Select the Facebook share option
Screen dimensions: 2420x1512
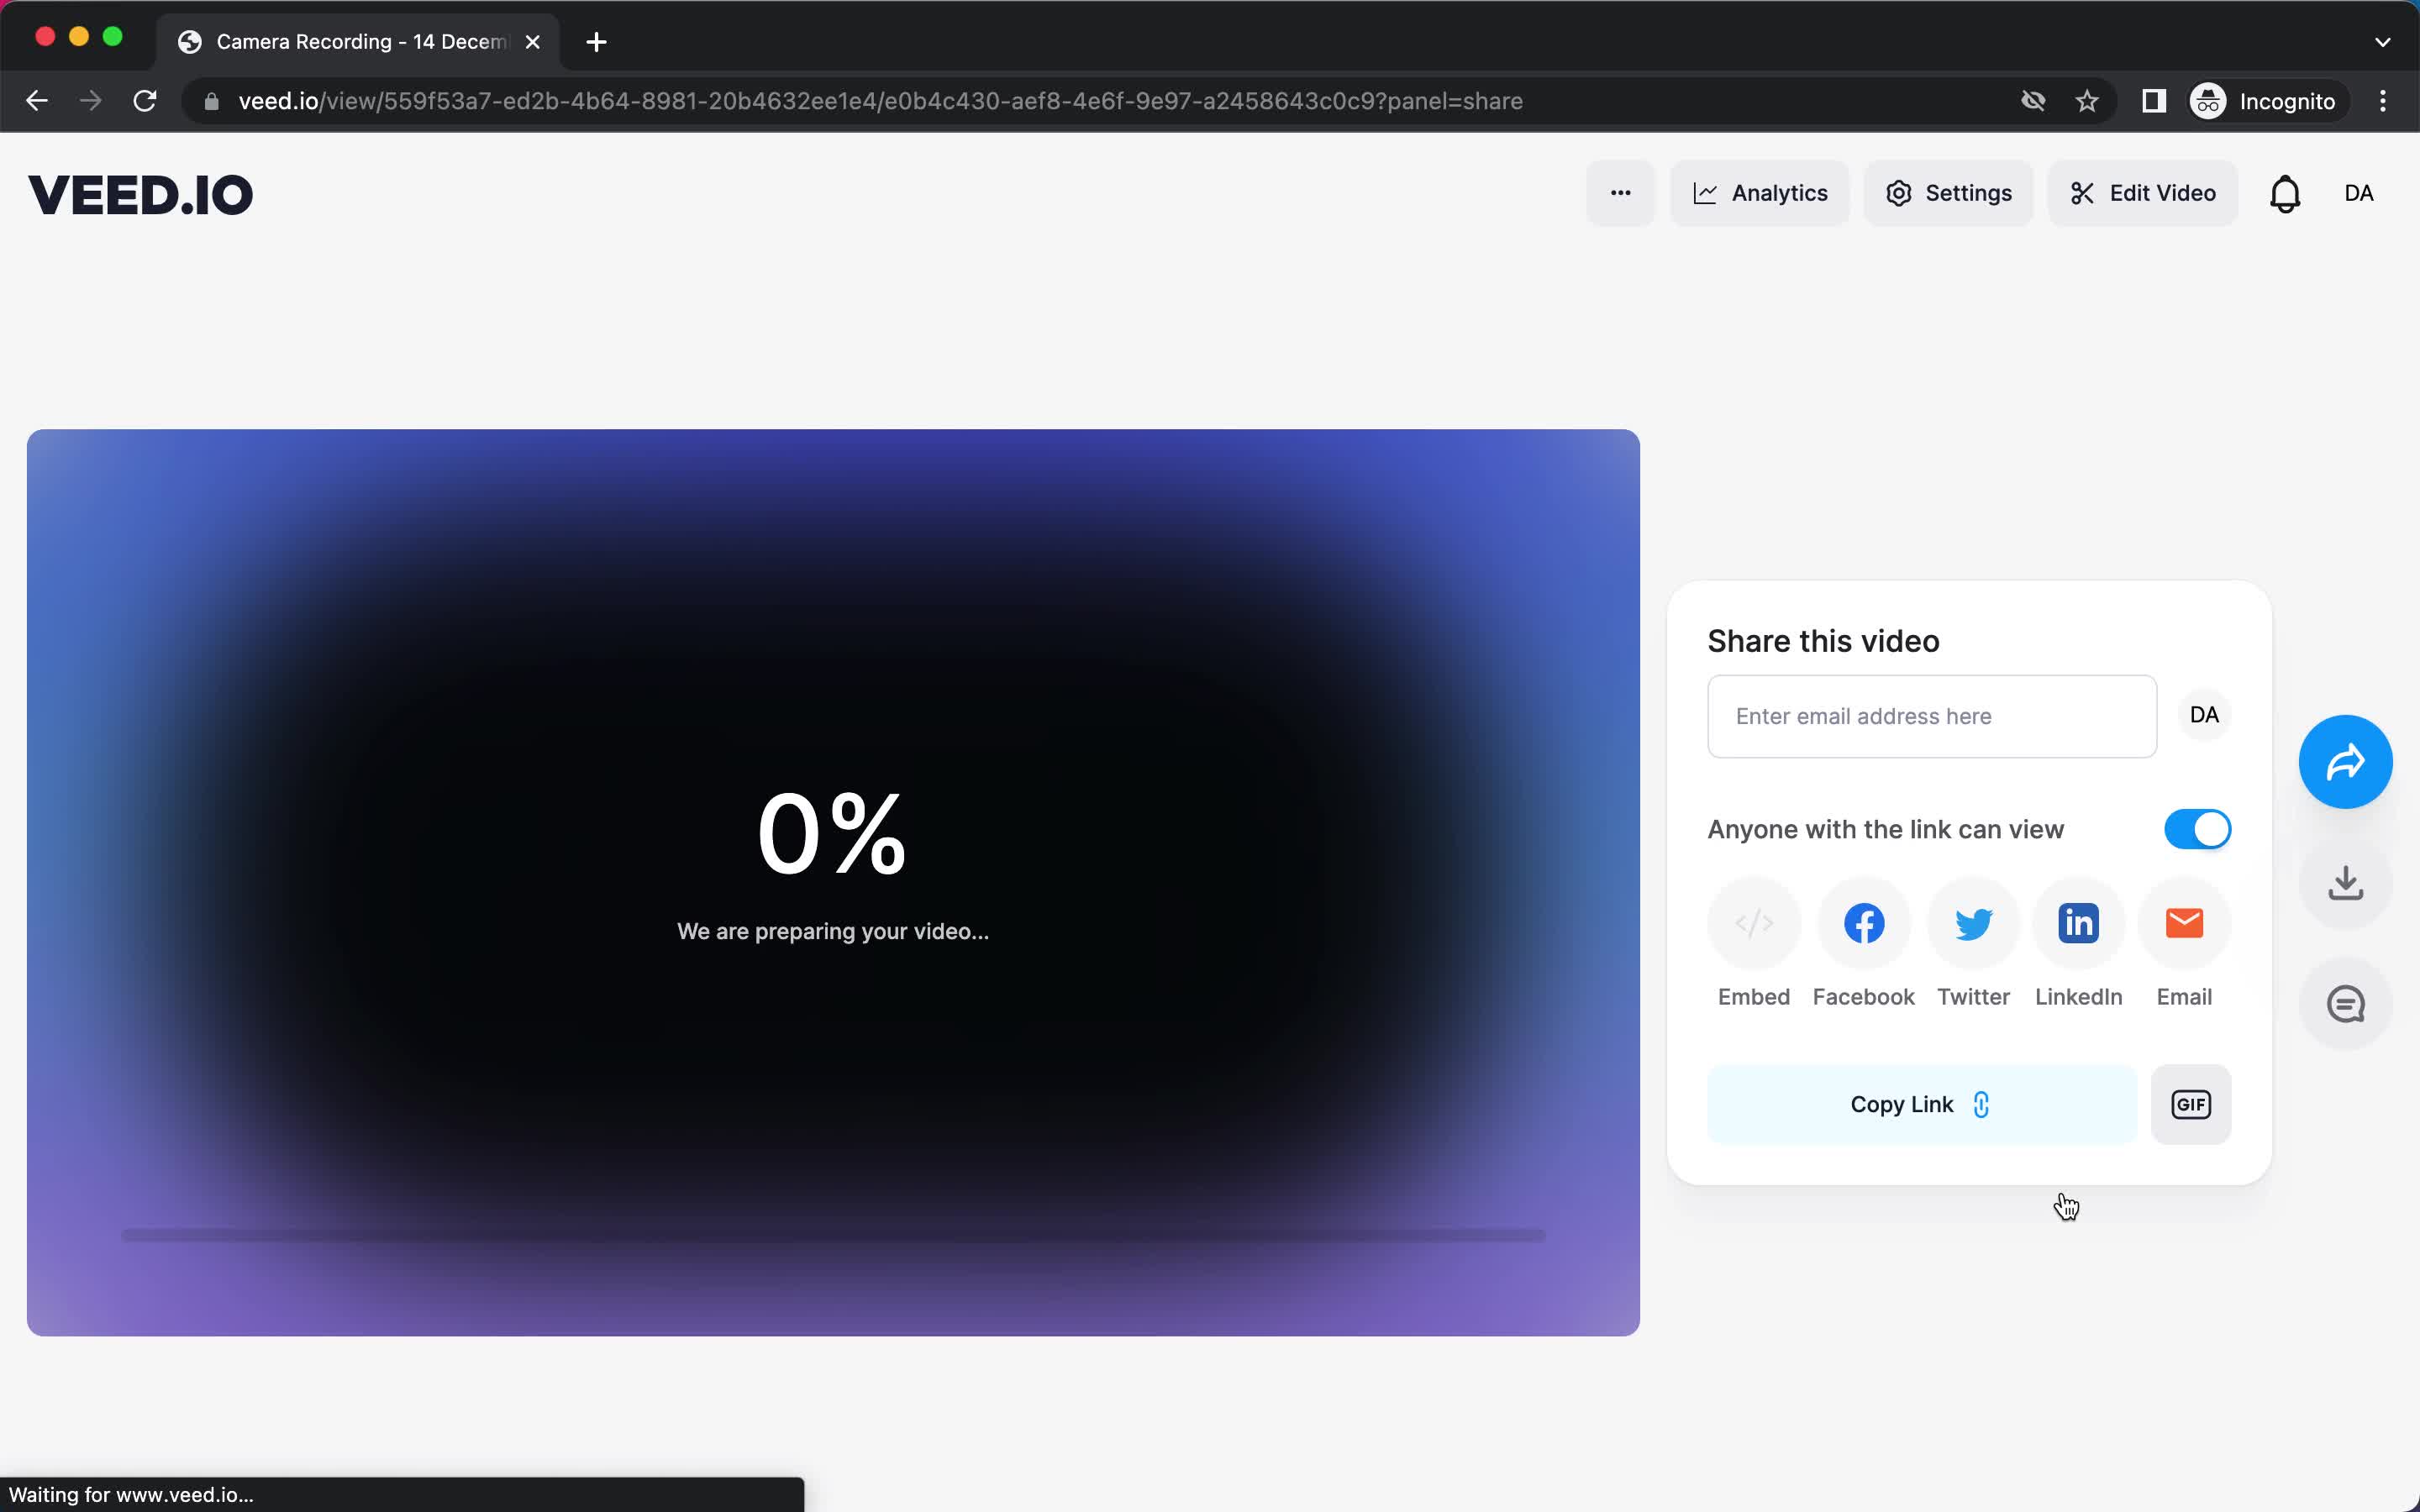(x=1863, y=923)
